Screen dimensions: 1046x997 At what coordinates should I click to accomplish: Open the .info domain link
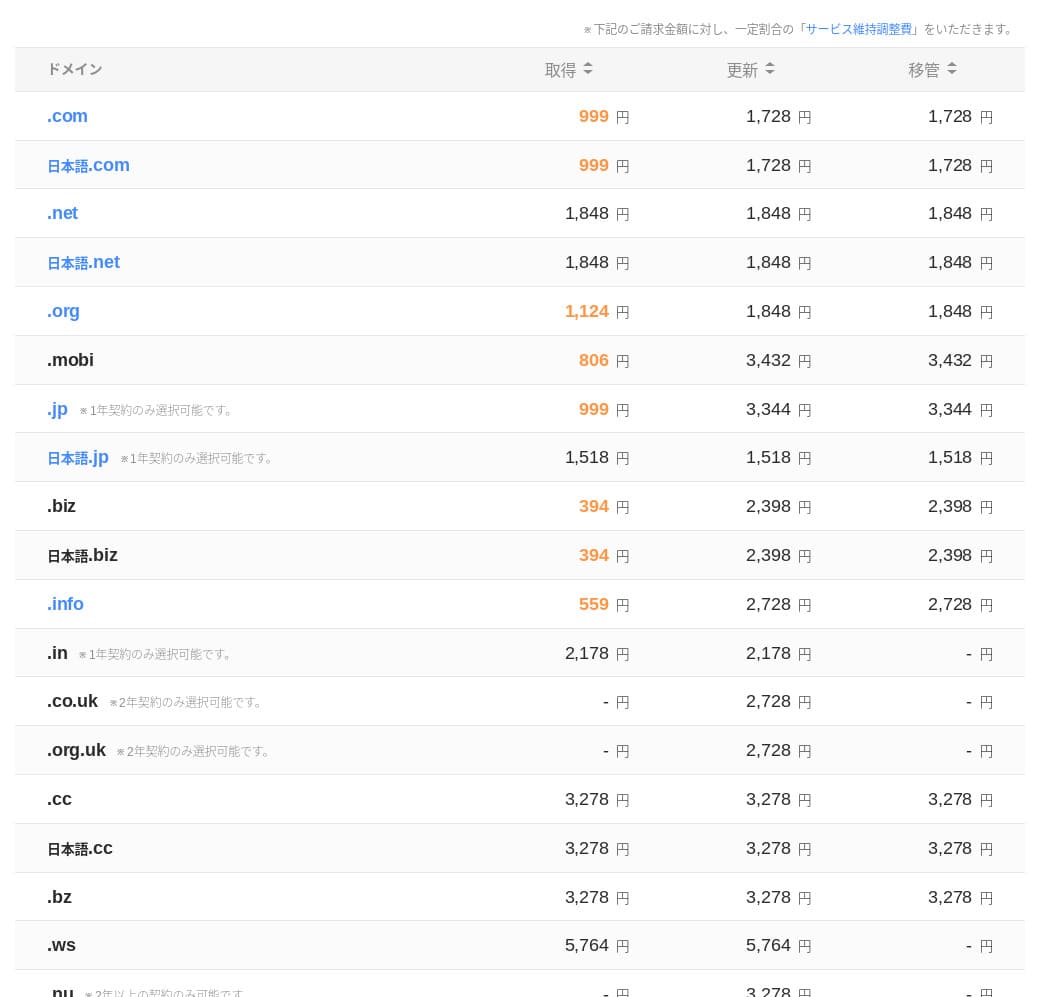(65, 604)
